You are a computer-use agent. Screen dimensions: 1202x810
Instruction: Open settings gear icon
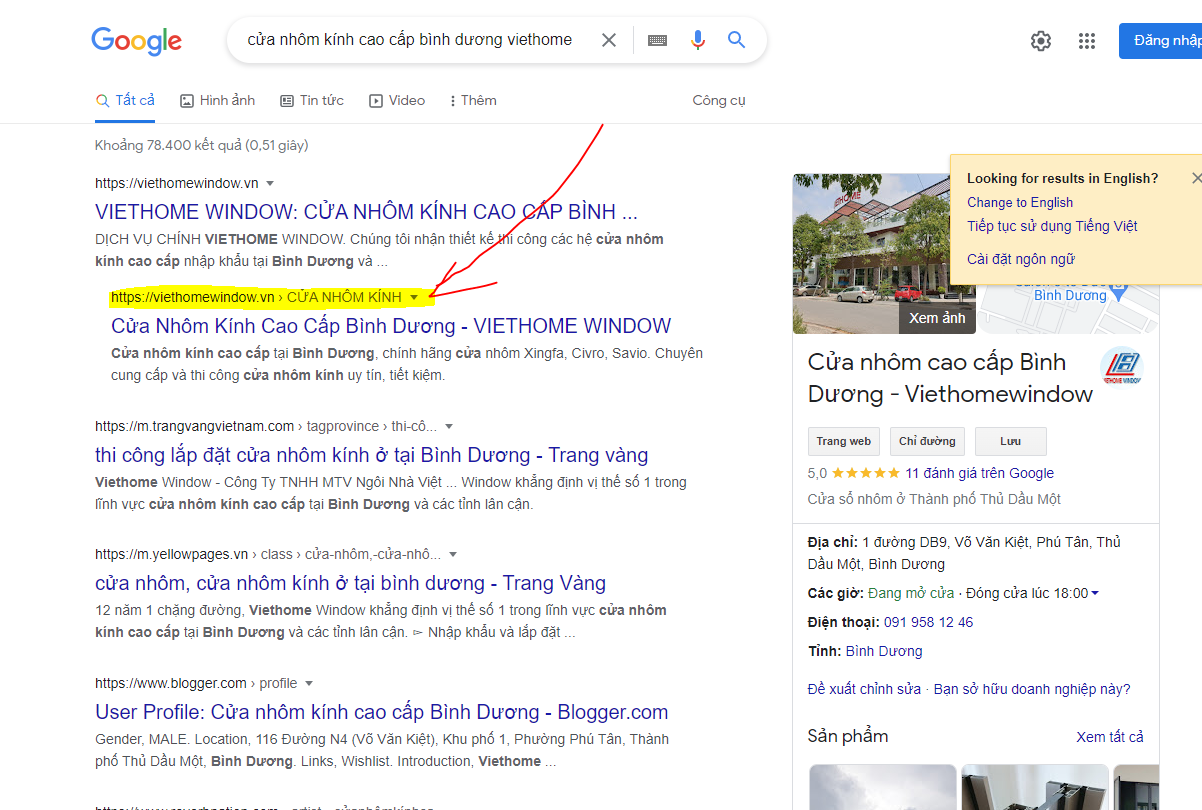click(1041, 41)
